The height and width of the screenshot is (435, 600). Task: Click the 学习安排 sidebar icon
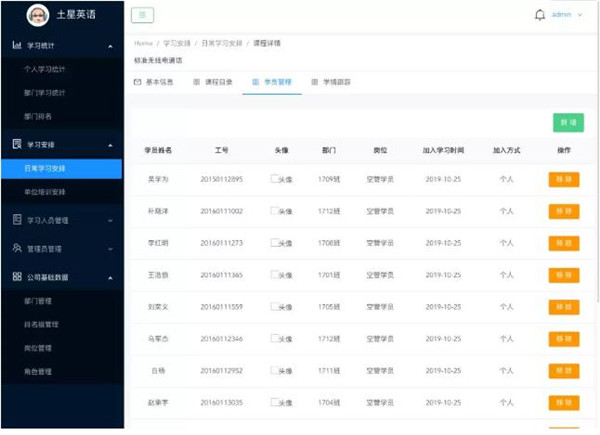(x=17, y=144)
